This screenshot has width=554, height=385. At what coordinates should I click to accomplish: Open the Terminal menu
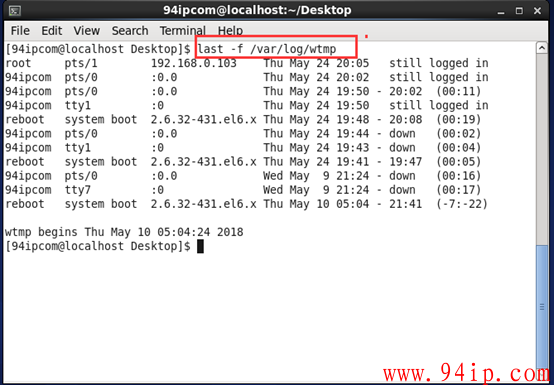(x=182, y=31)
